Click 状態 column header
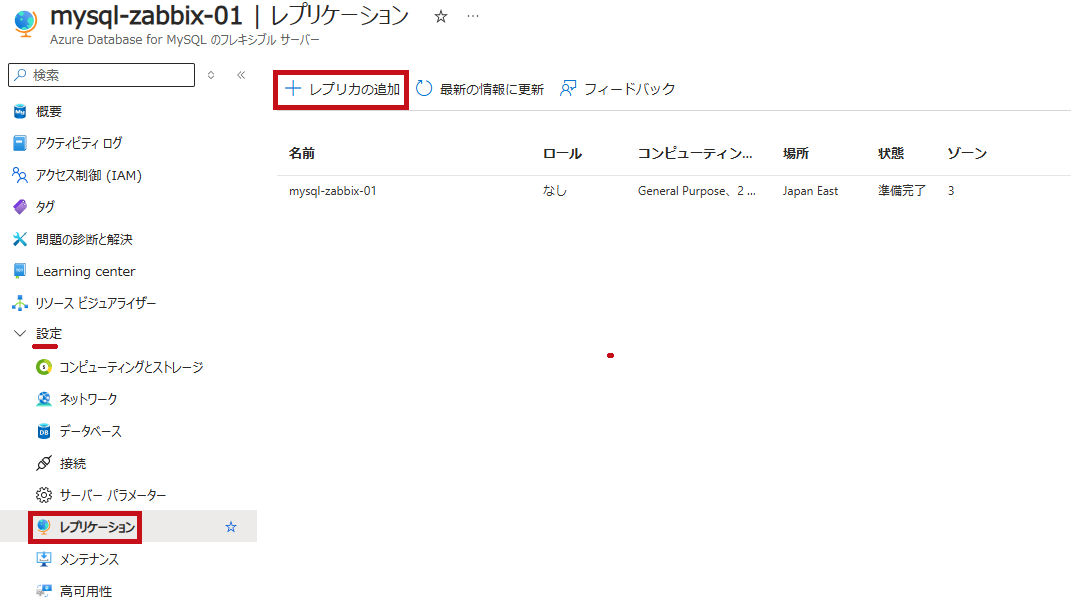Screen dimensions: 1071x605 [891, 154]
